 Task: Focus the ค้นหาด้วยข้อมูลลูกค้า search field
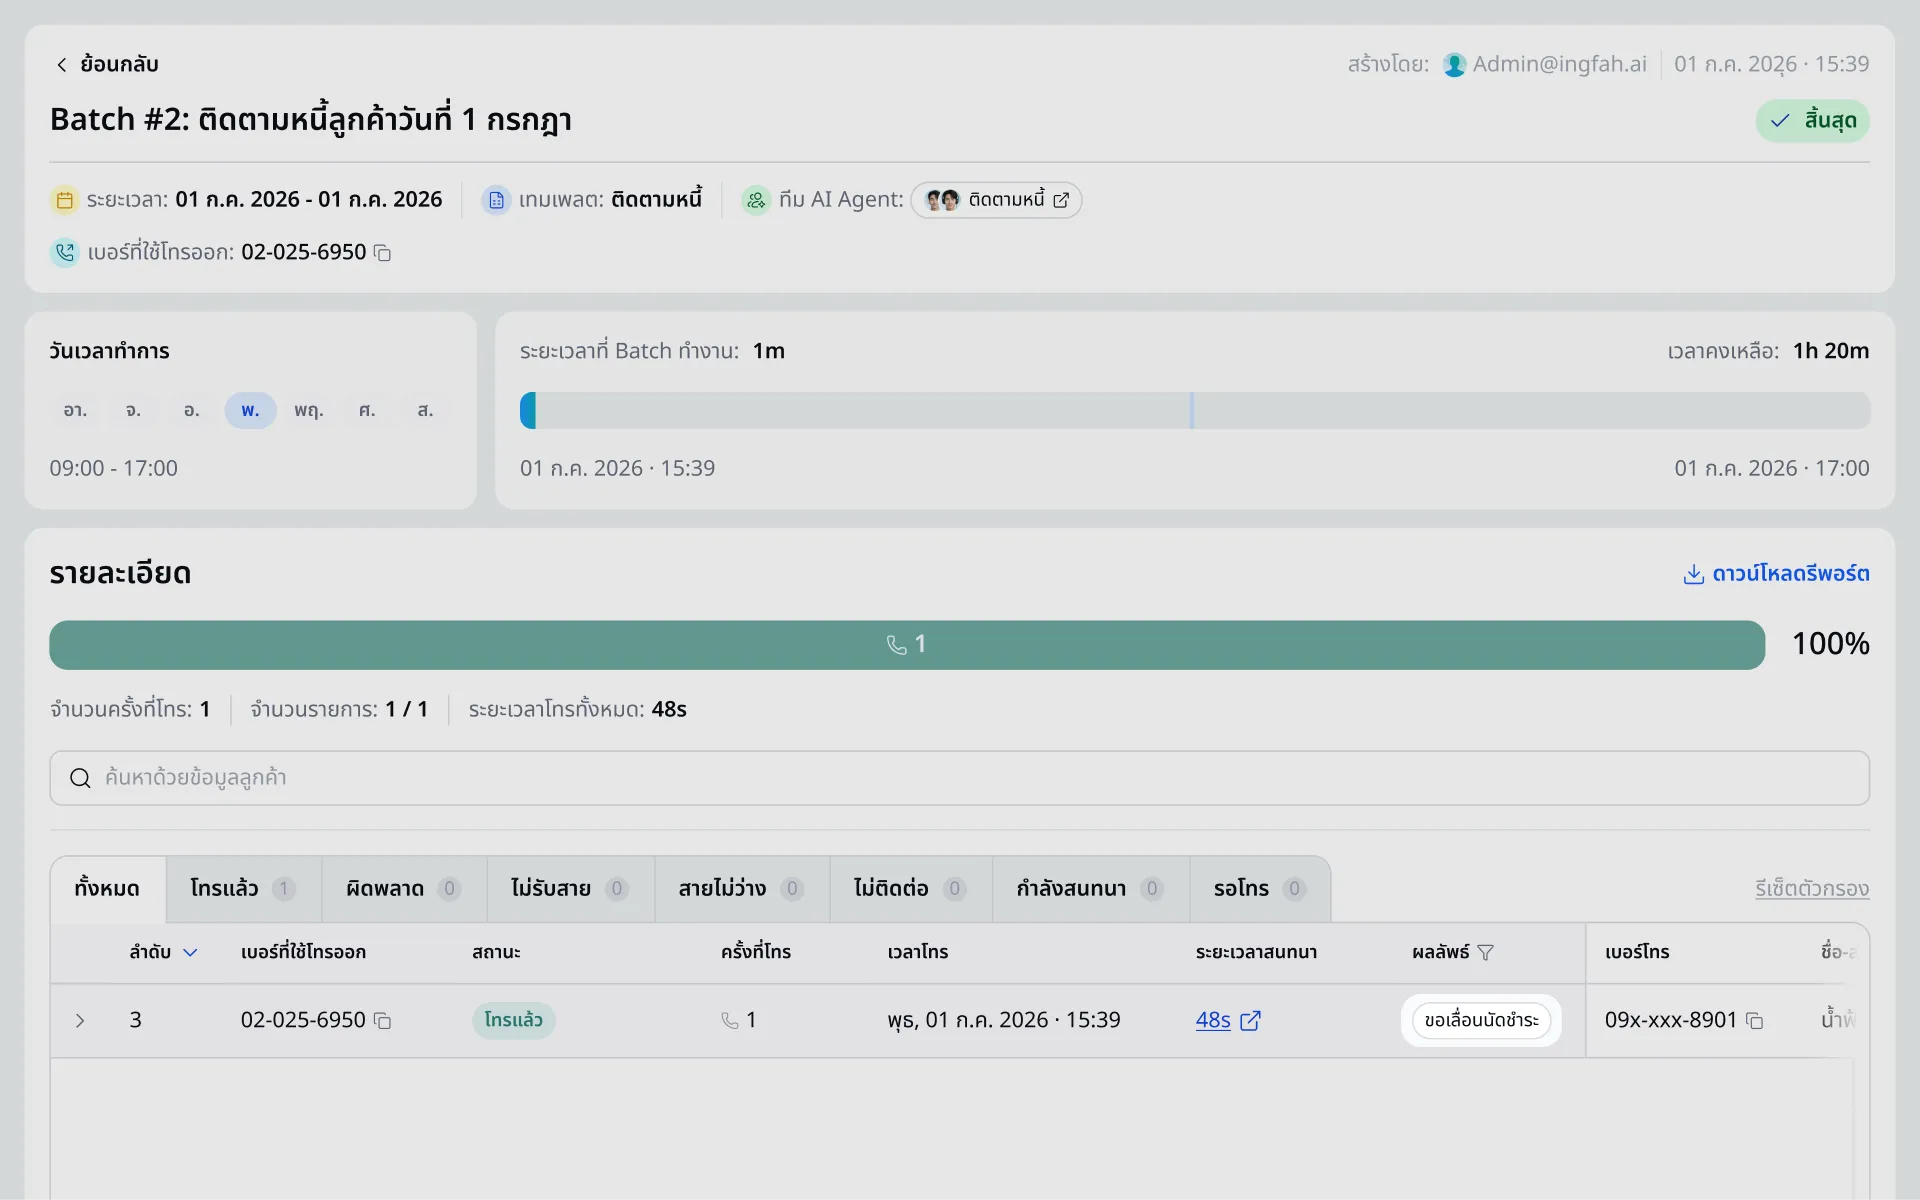click(x=959, y=778)
